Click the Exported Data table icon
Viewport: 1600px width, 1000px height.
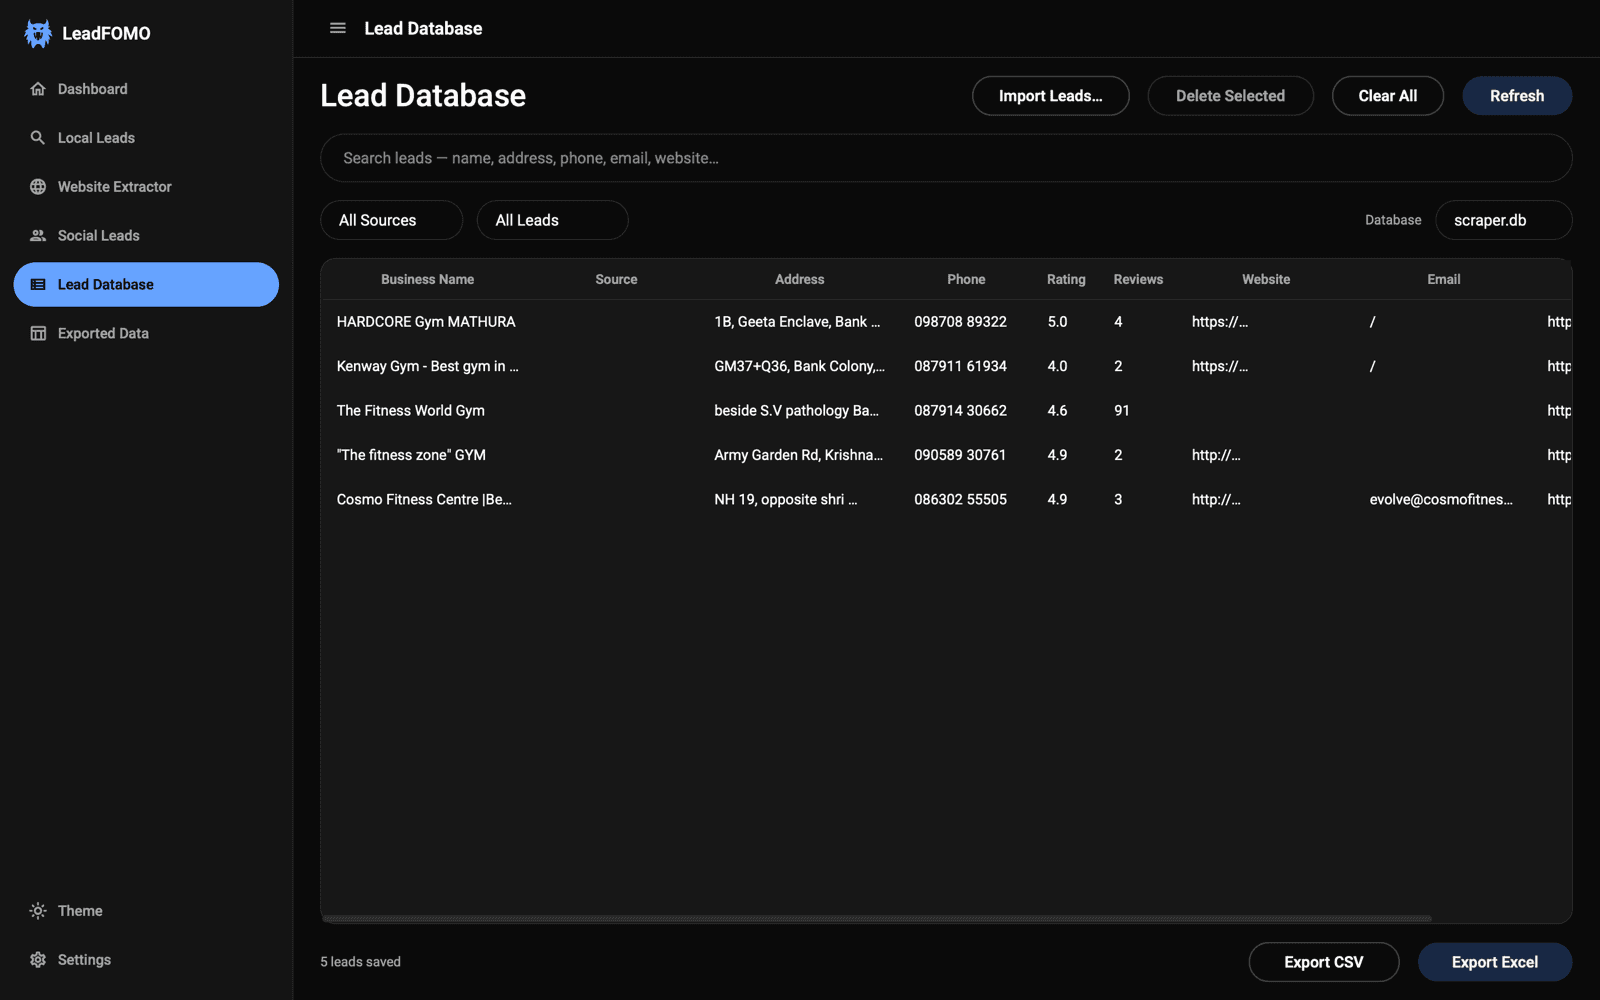(x=38, y=334)
